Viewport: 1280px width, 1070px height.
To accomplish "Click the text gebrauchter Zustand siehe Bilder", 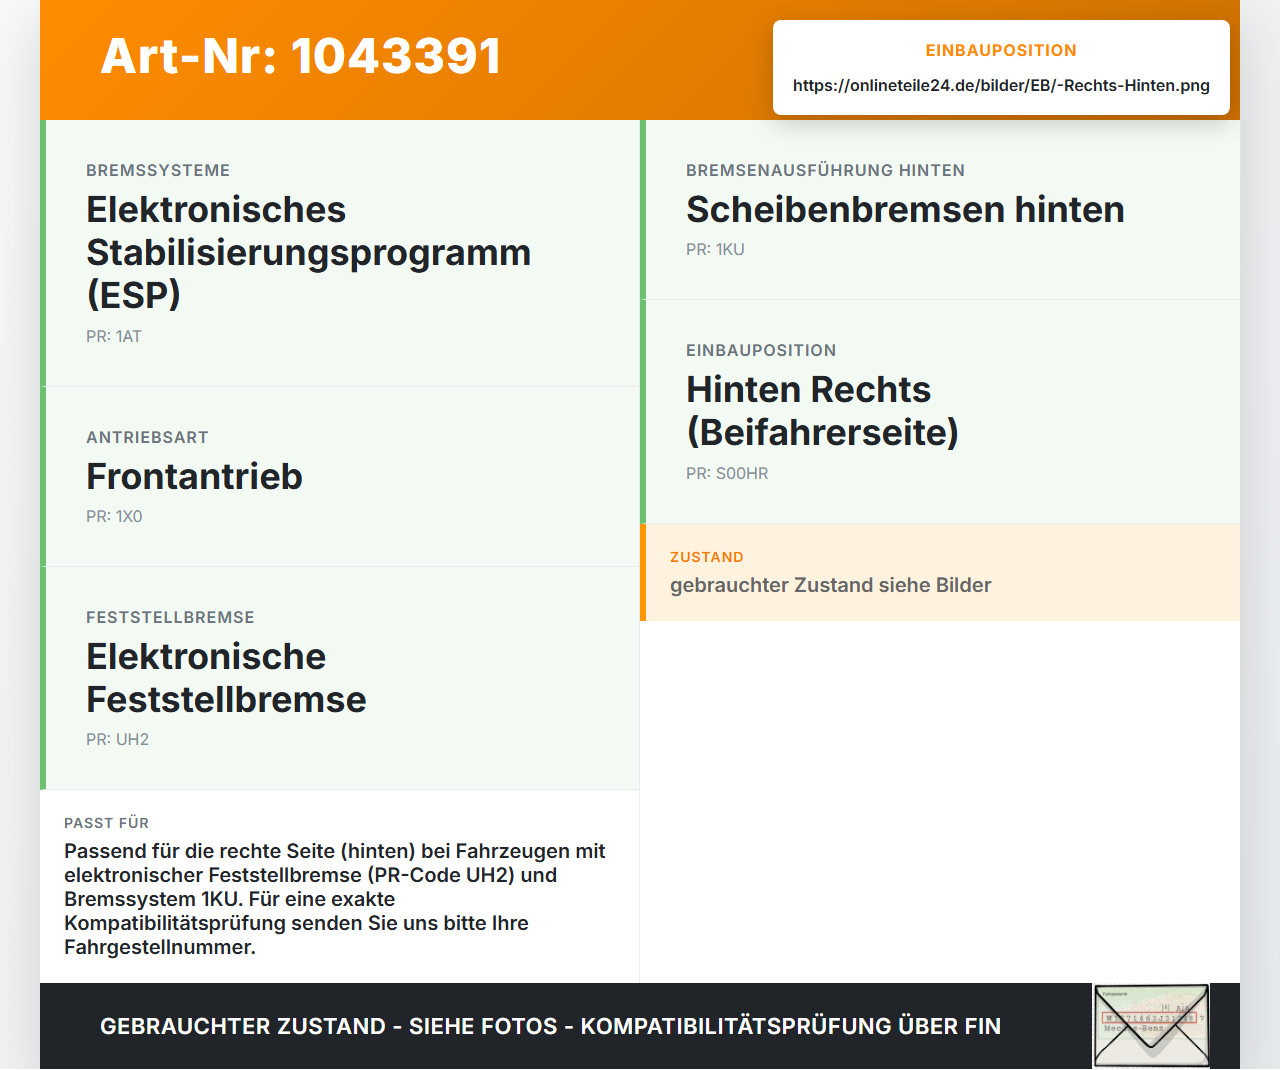I will 830,585.
